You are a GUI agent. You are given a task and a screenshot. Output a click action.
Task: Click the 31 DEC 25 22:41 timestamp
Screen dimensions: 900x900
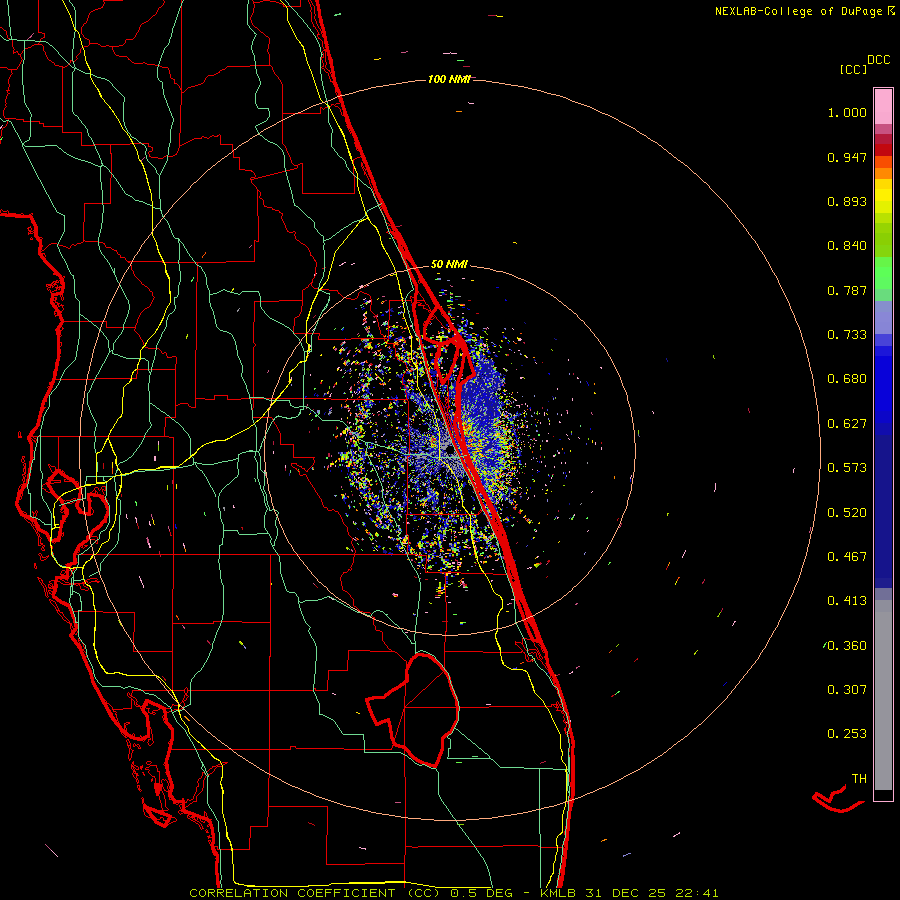pyautogui.click(x=652, y=893)
